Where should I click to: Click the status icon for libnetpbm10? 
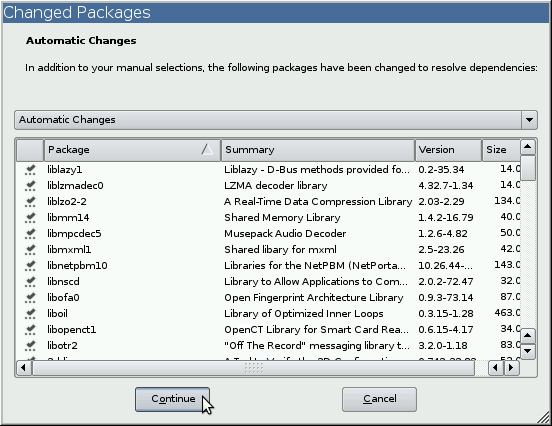tap(30, 266)
